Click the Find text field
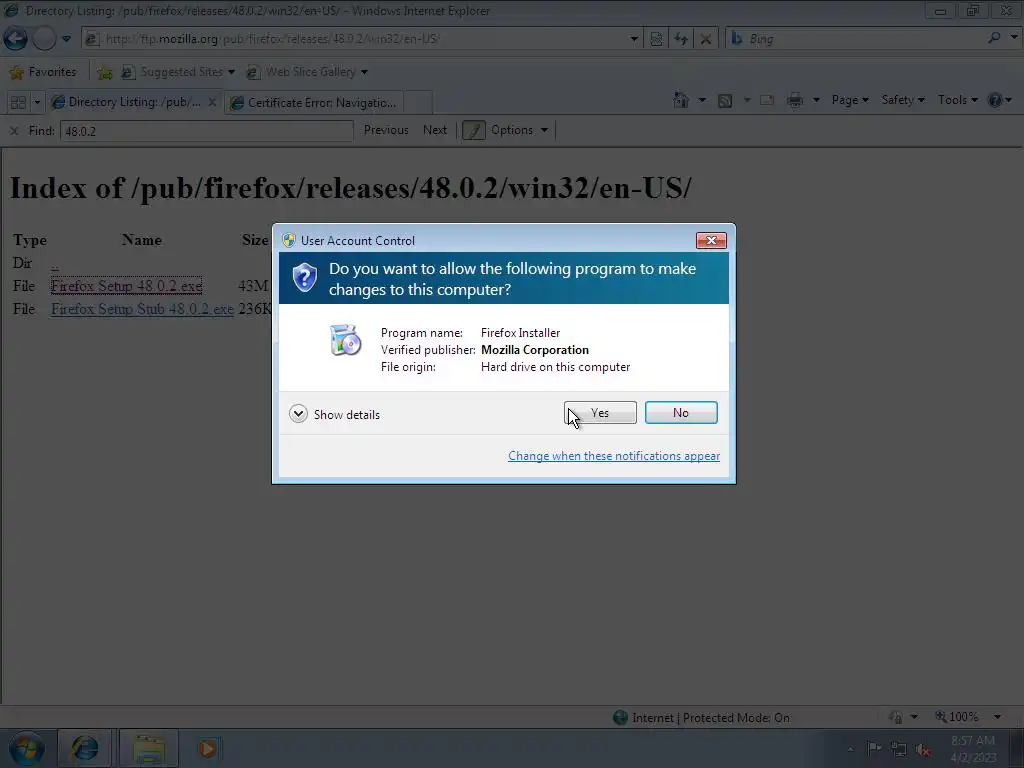Viewport: 1024px width, 768px height. tap(206, 131)
